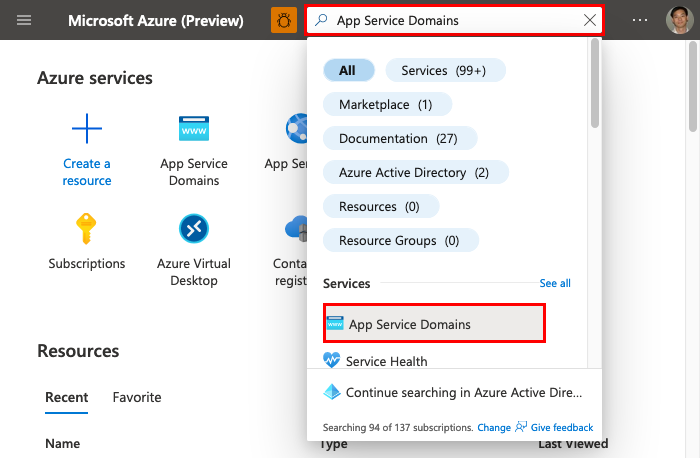Click inside the portal search field
700x458 pixels.
pos(450,20)
